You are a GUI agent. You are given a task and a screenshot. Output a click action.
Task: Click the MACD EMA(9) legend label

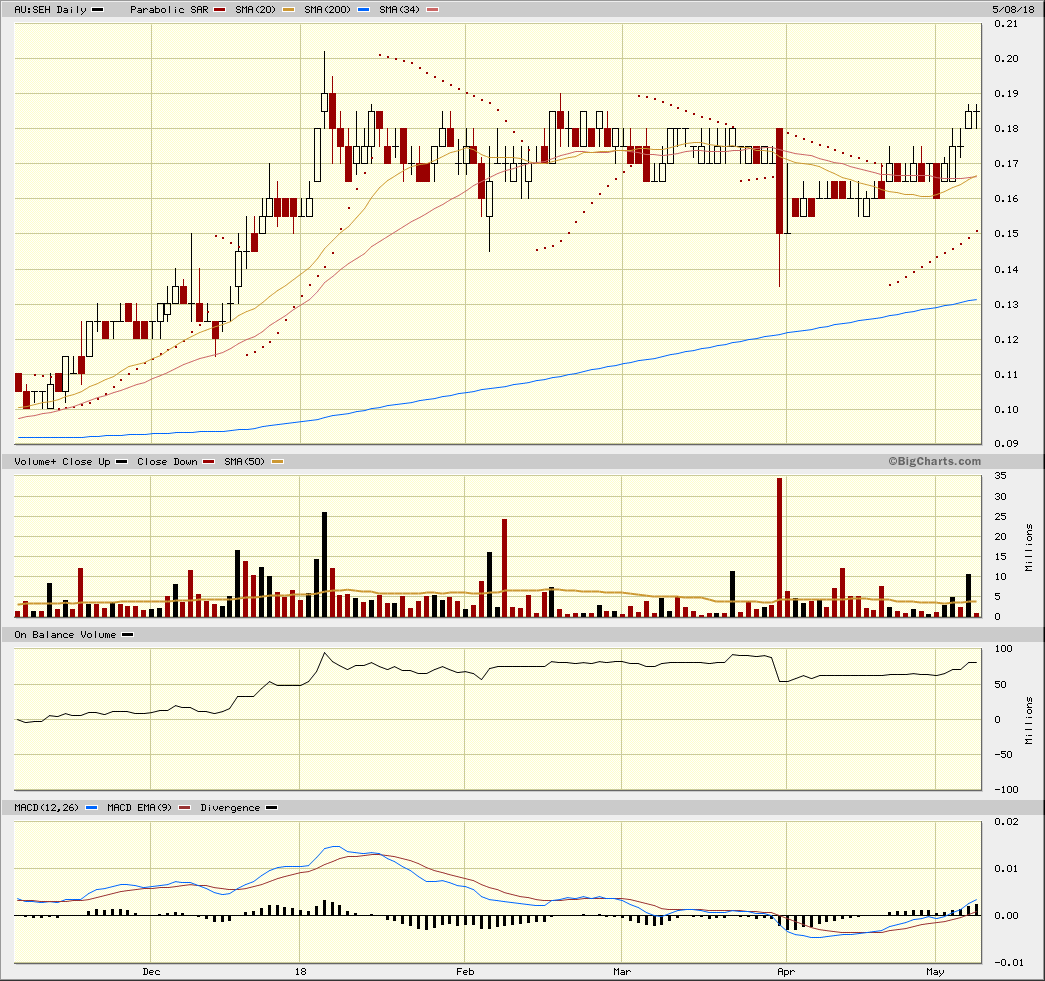(x=139, y=807)
